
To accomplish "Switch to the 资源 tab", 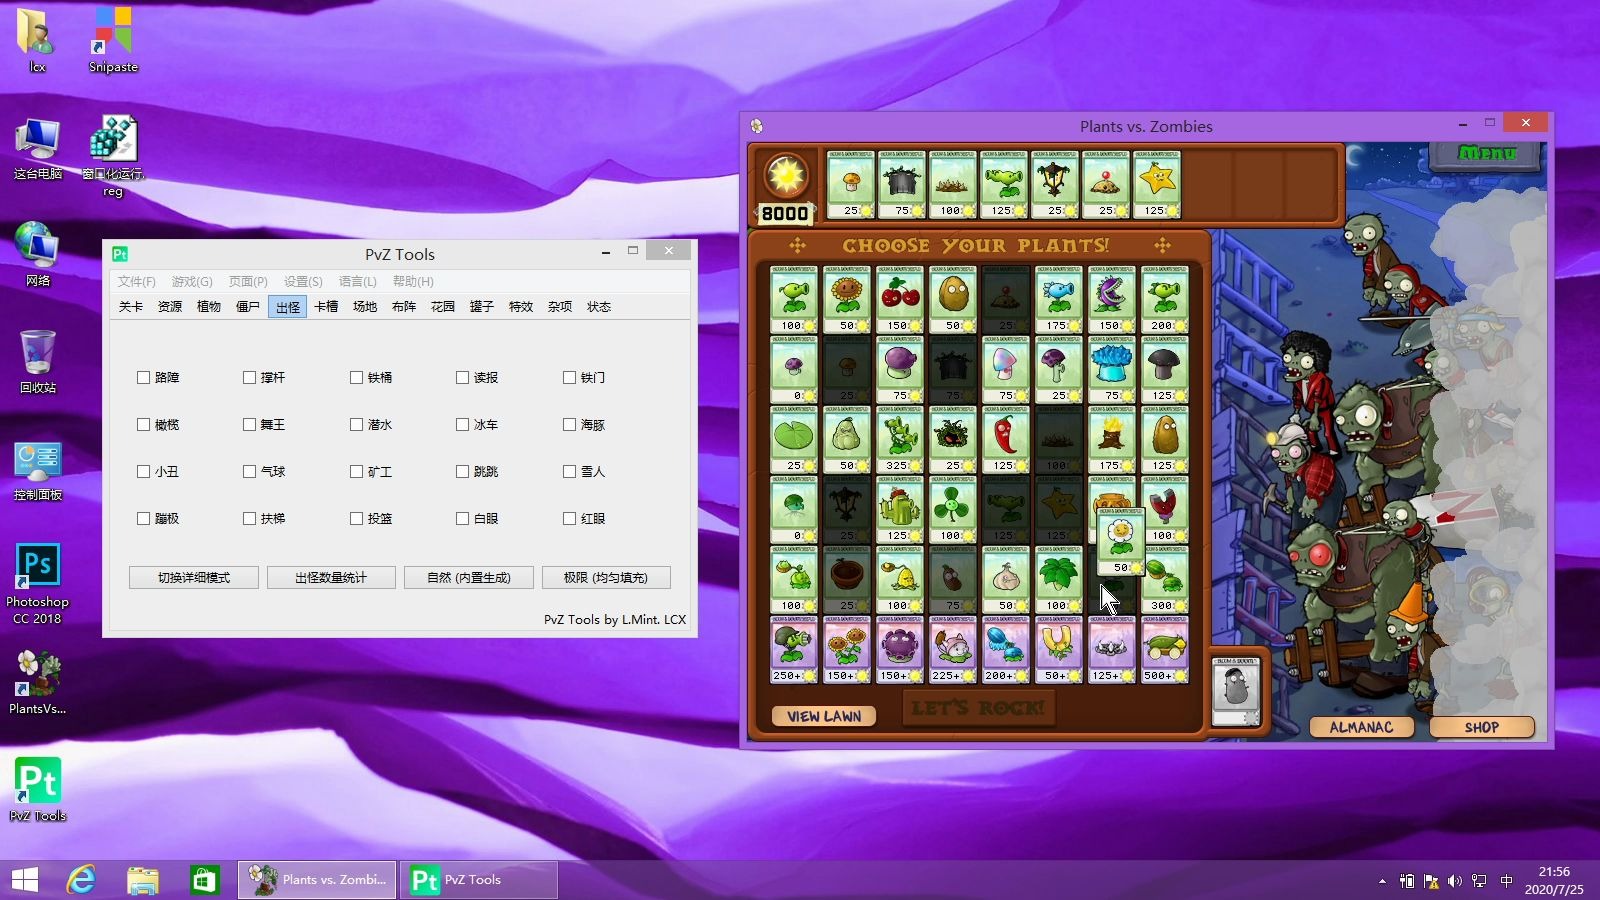I will coord(170,307).
